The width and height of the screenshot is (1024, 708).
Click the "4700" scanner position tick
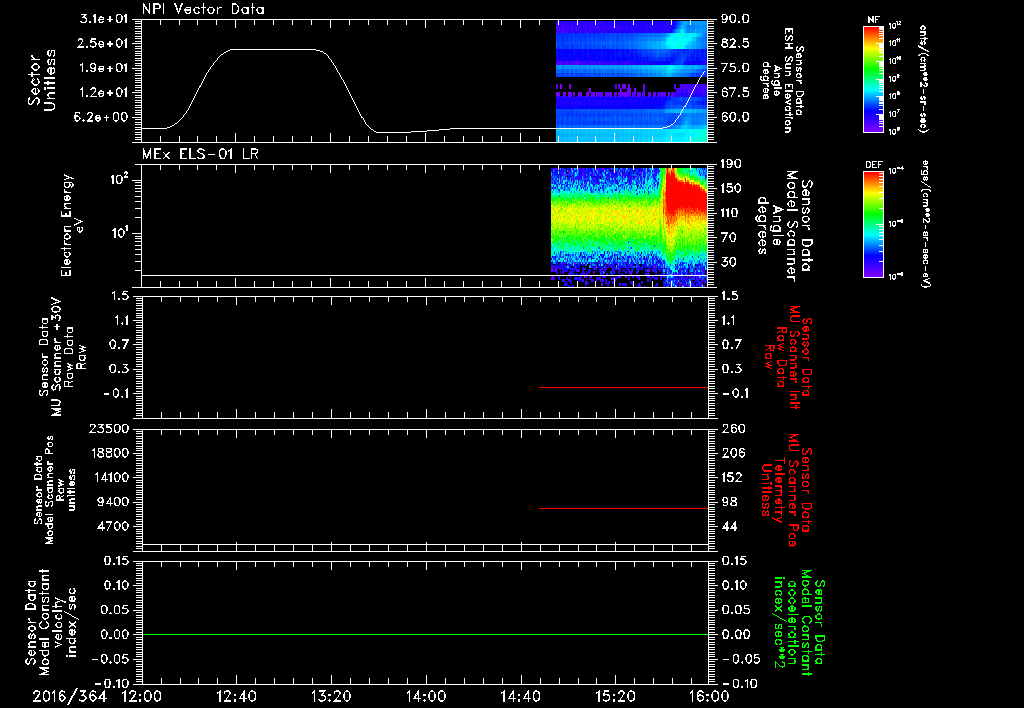click(114, 526)
